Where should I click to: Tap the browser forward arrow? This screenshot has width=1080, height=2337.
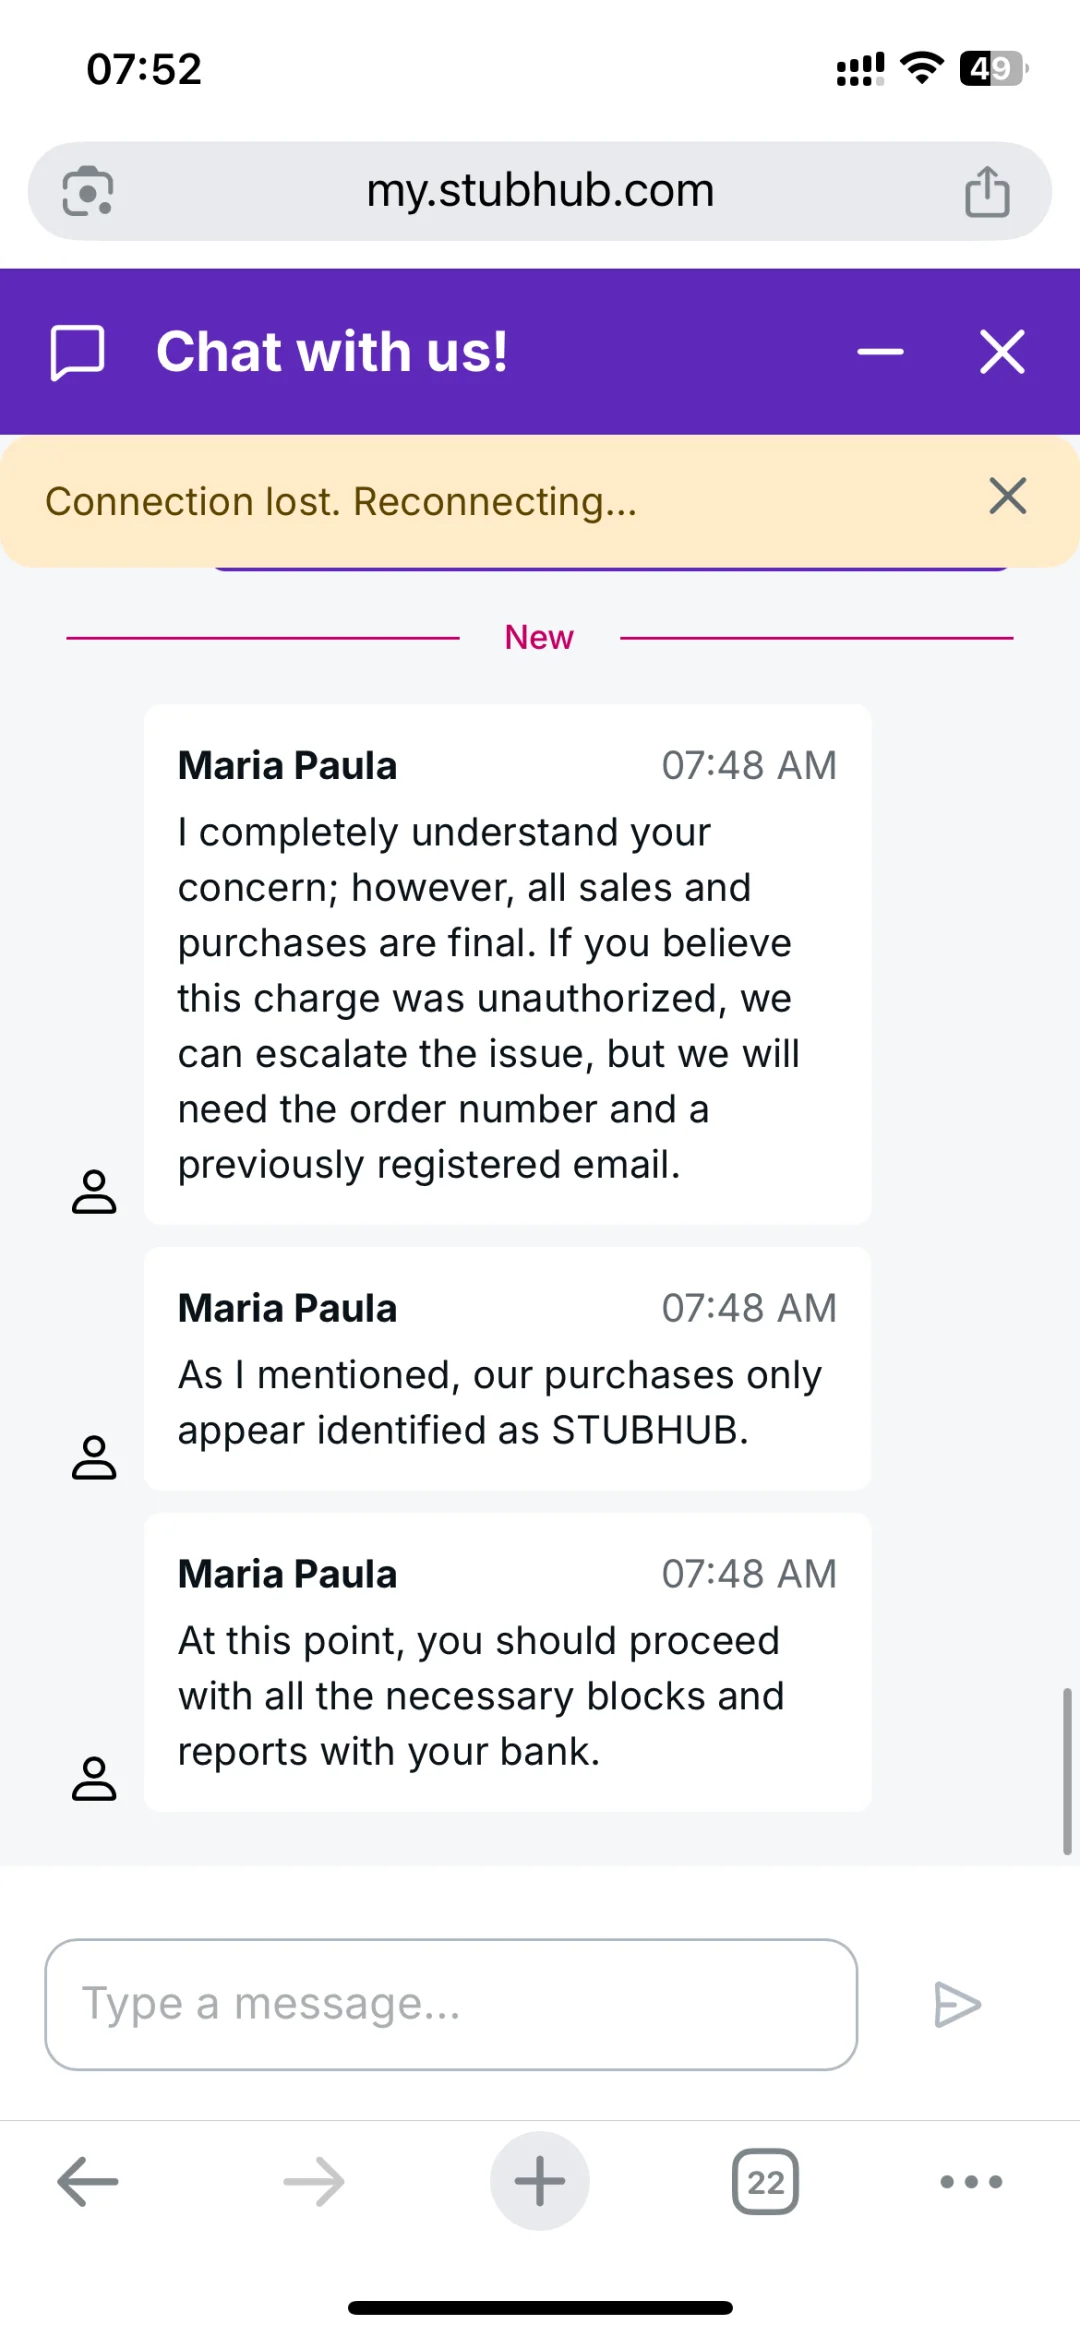(314, 2181)
